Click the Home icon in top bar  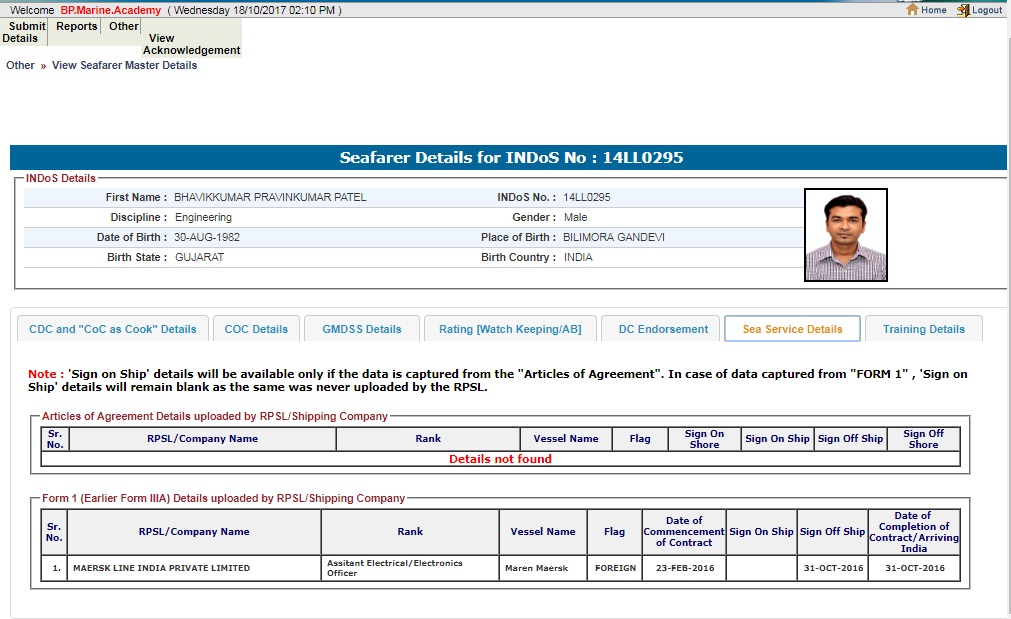click(912, 10)
